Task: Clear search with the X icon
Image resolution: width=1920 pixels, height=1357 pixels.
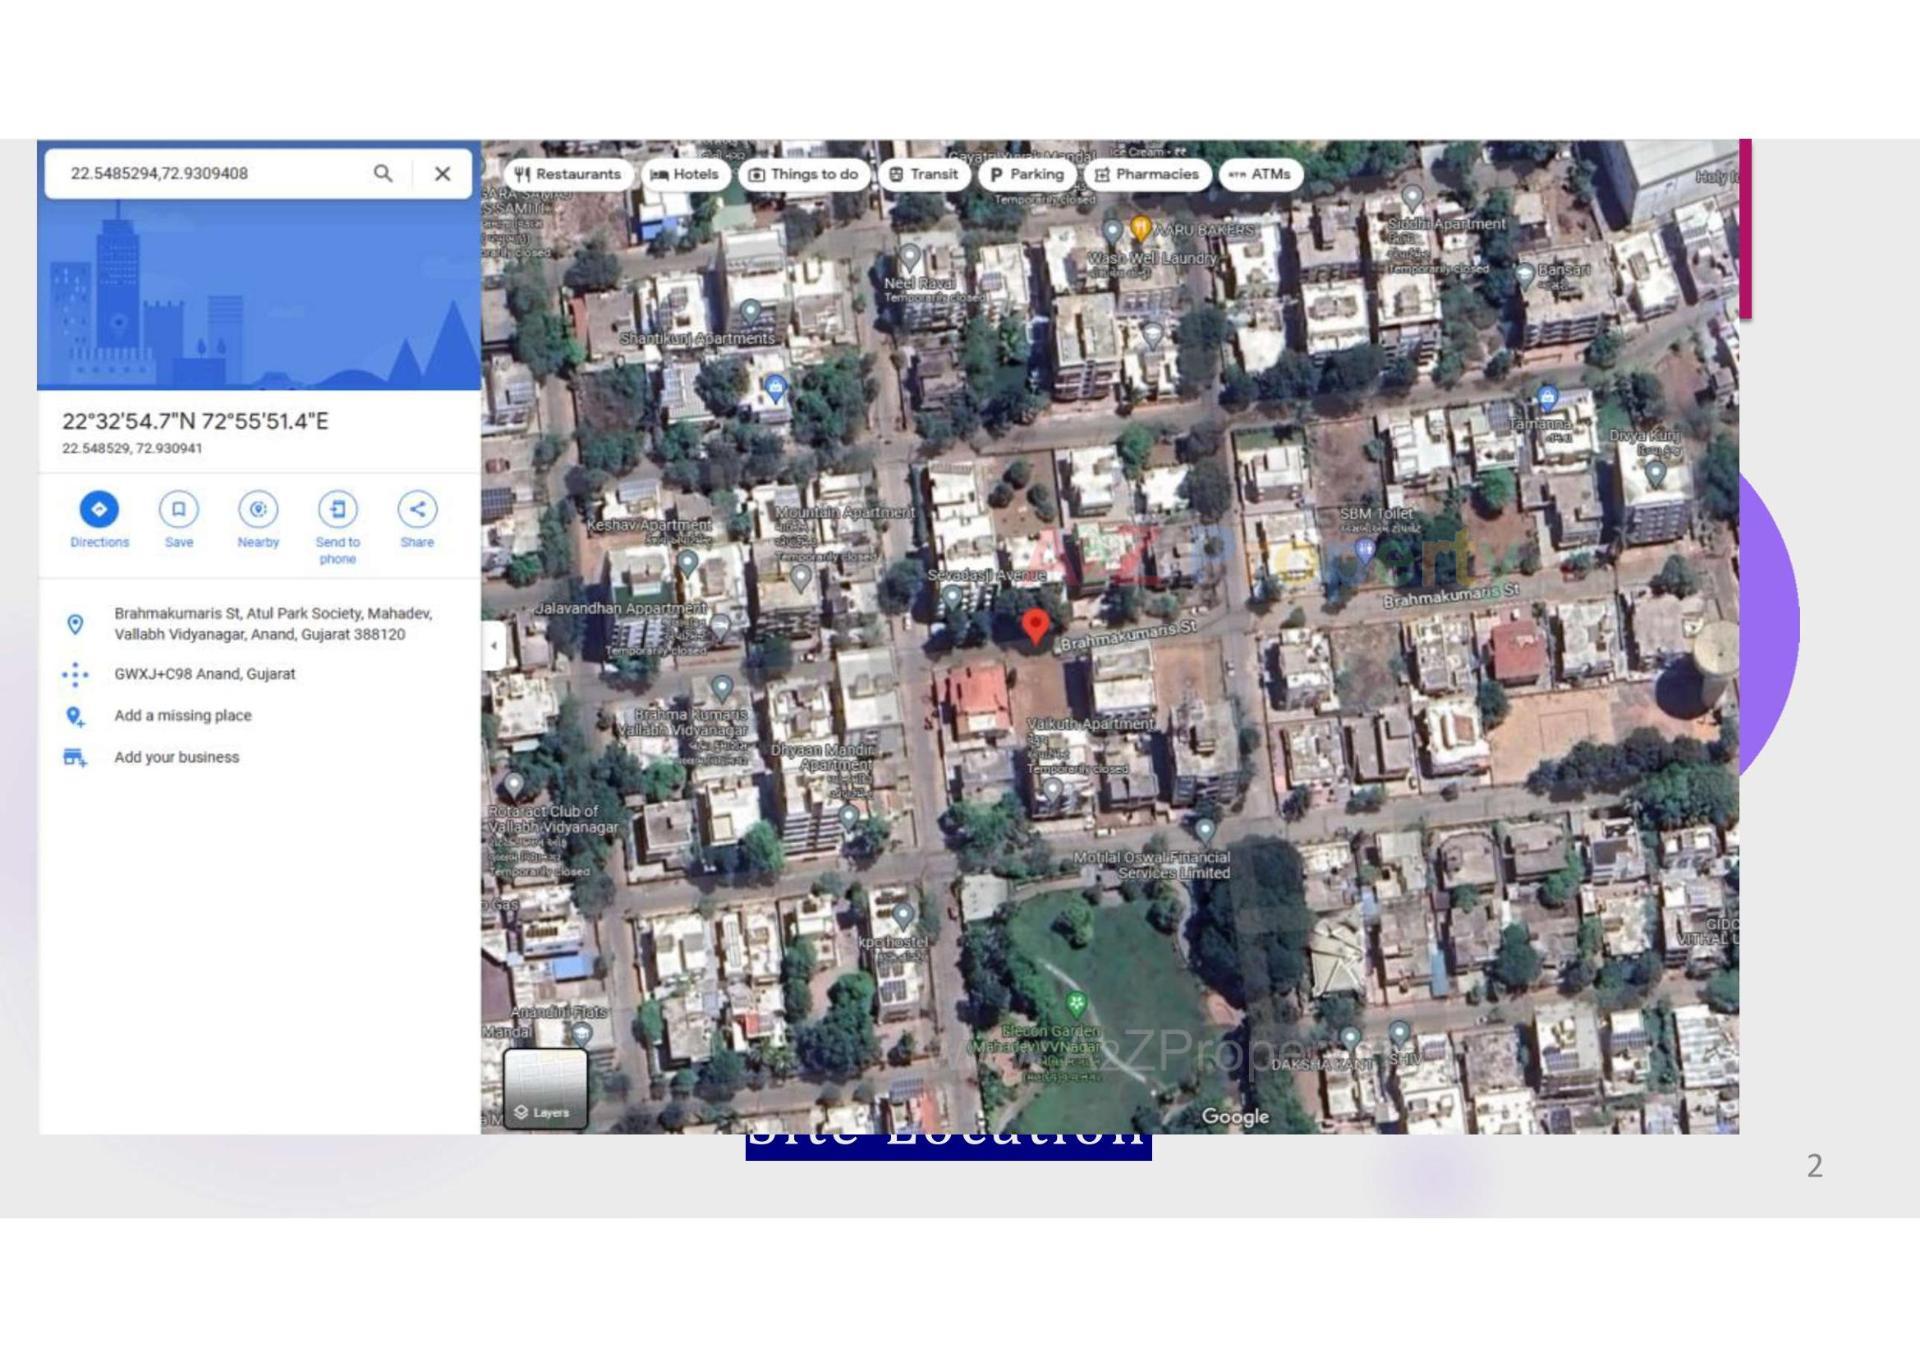Action: (x=442, y=173)
